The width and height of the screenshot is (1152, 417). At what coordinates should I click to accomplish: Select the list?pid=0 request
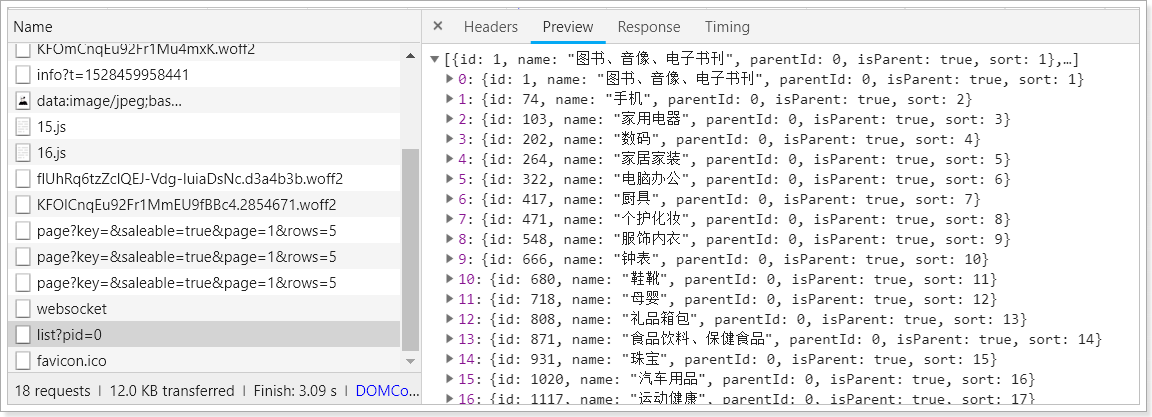(69, 334)
